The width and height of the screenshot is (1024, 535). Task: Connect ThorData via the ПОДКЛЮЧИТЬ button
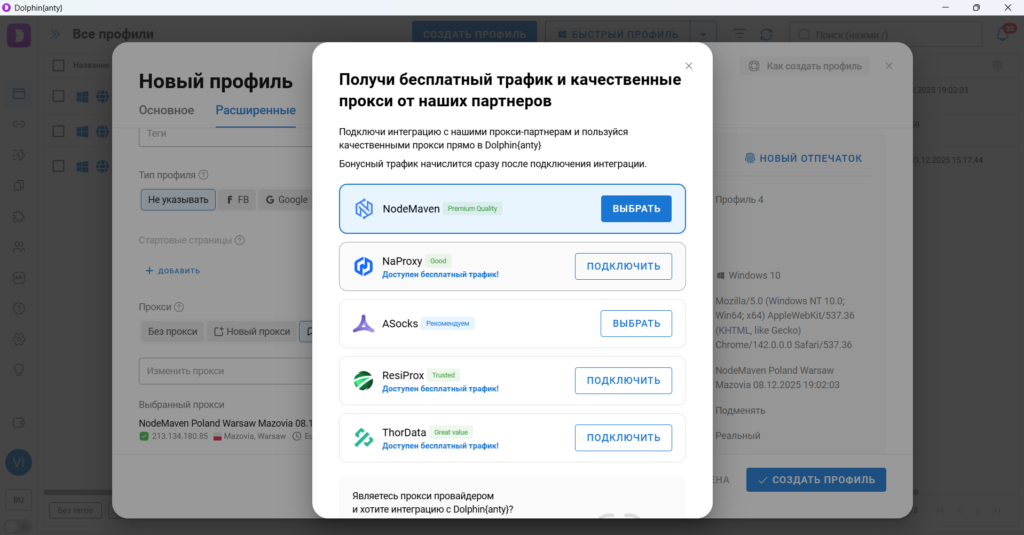pos(623,438)
